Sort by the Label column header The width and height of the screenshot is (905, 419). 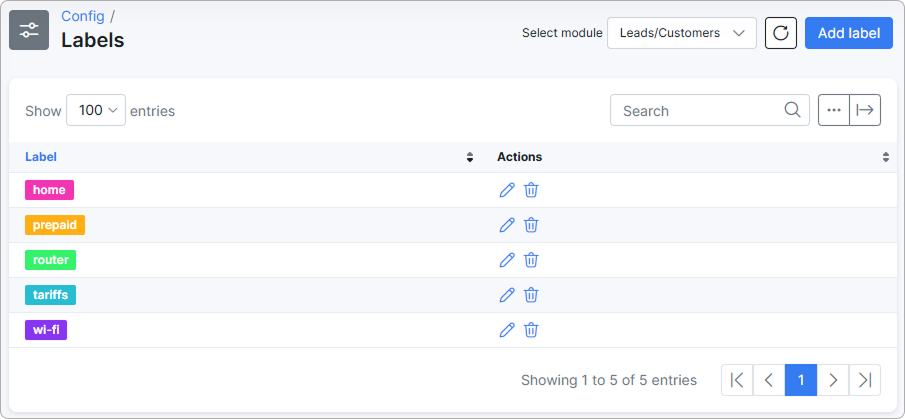[x=41, y=157]
